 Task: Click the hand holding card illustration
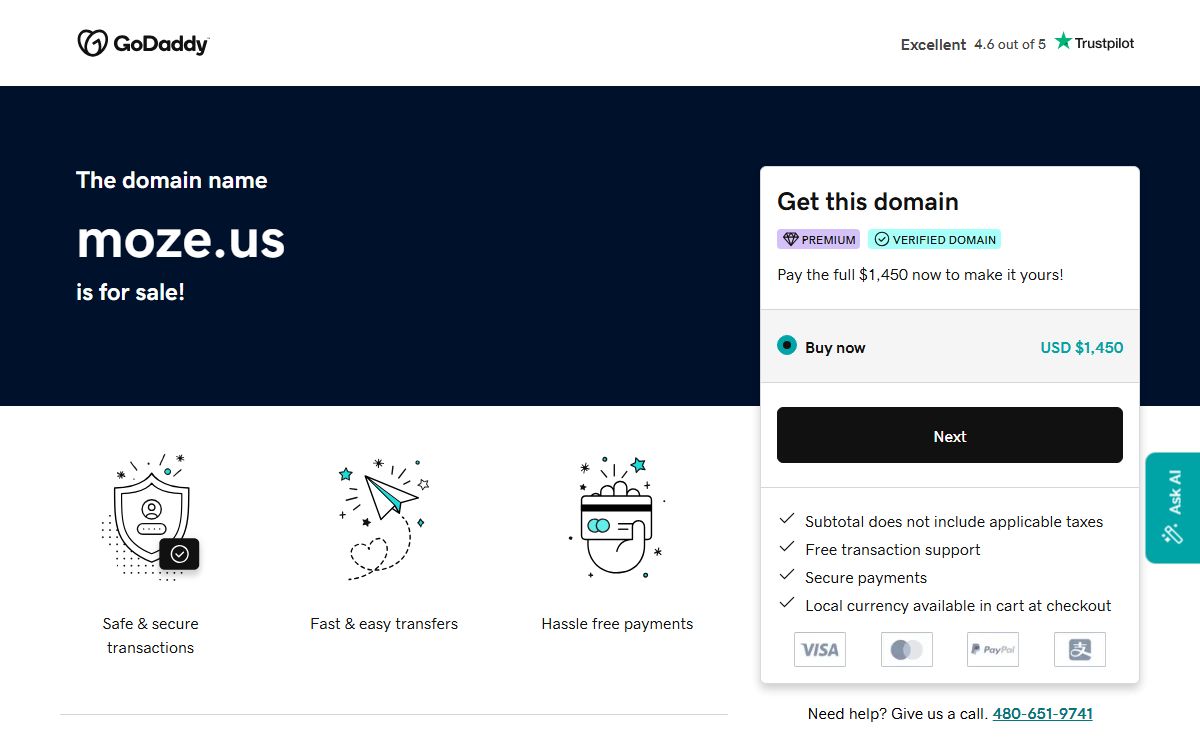[617, 518]
